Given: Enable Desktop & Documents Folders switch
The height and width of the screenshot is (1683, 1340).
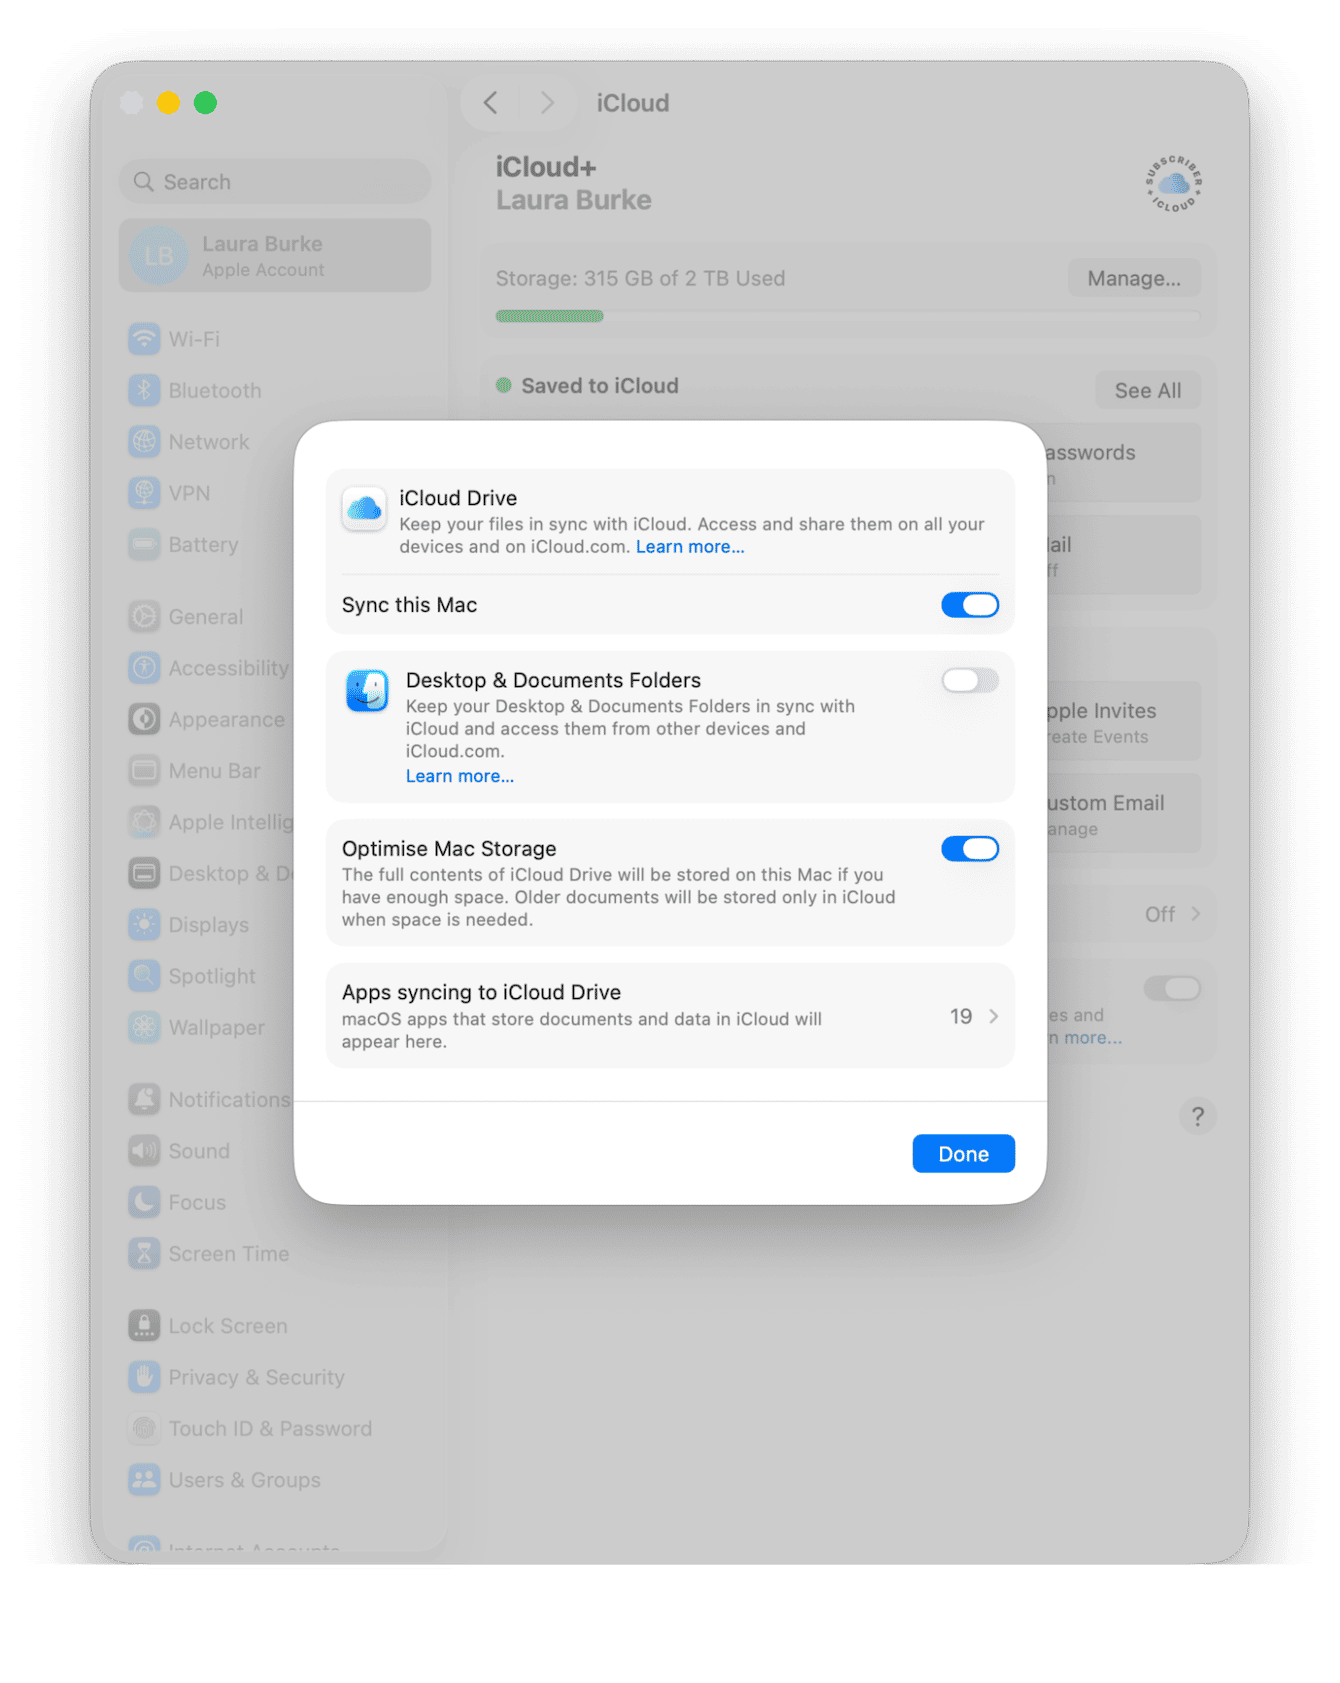Looking at the screenshot, I should pyautogui.click(x=969, y=681).
